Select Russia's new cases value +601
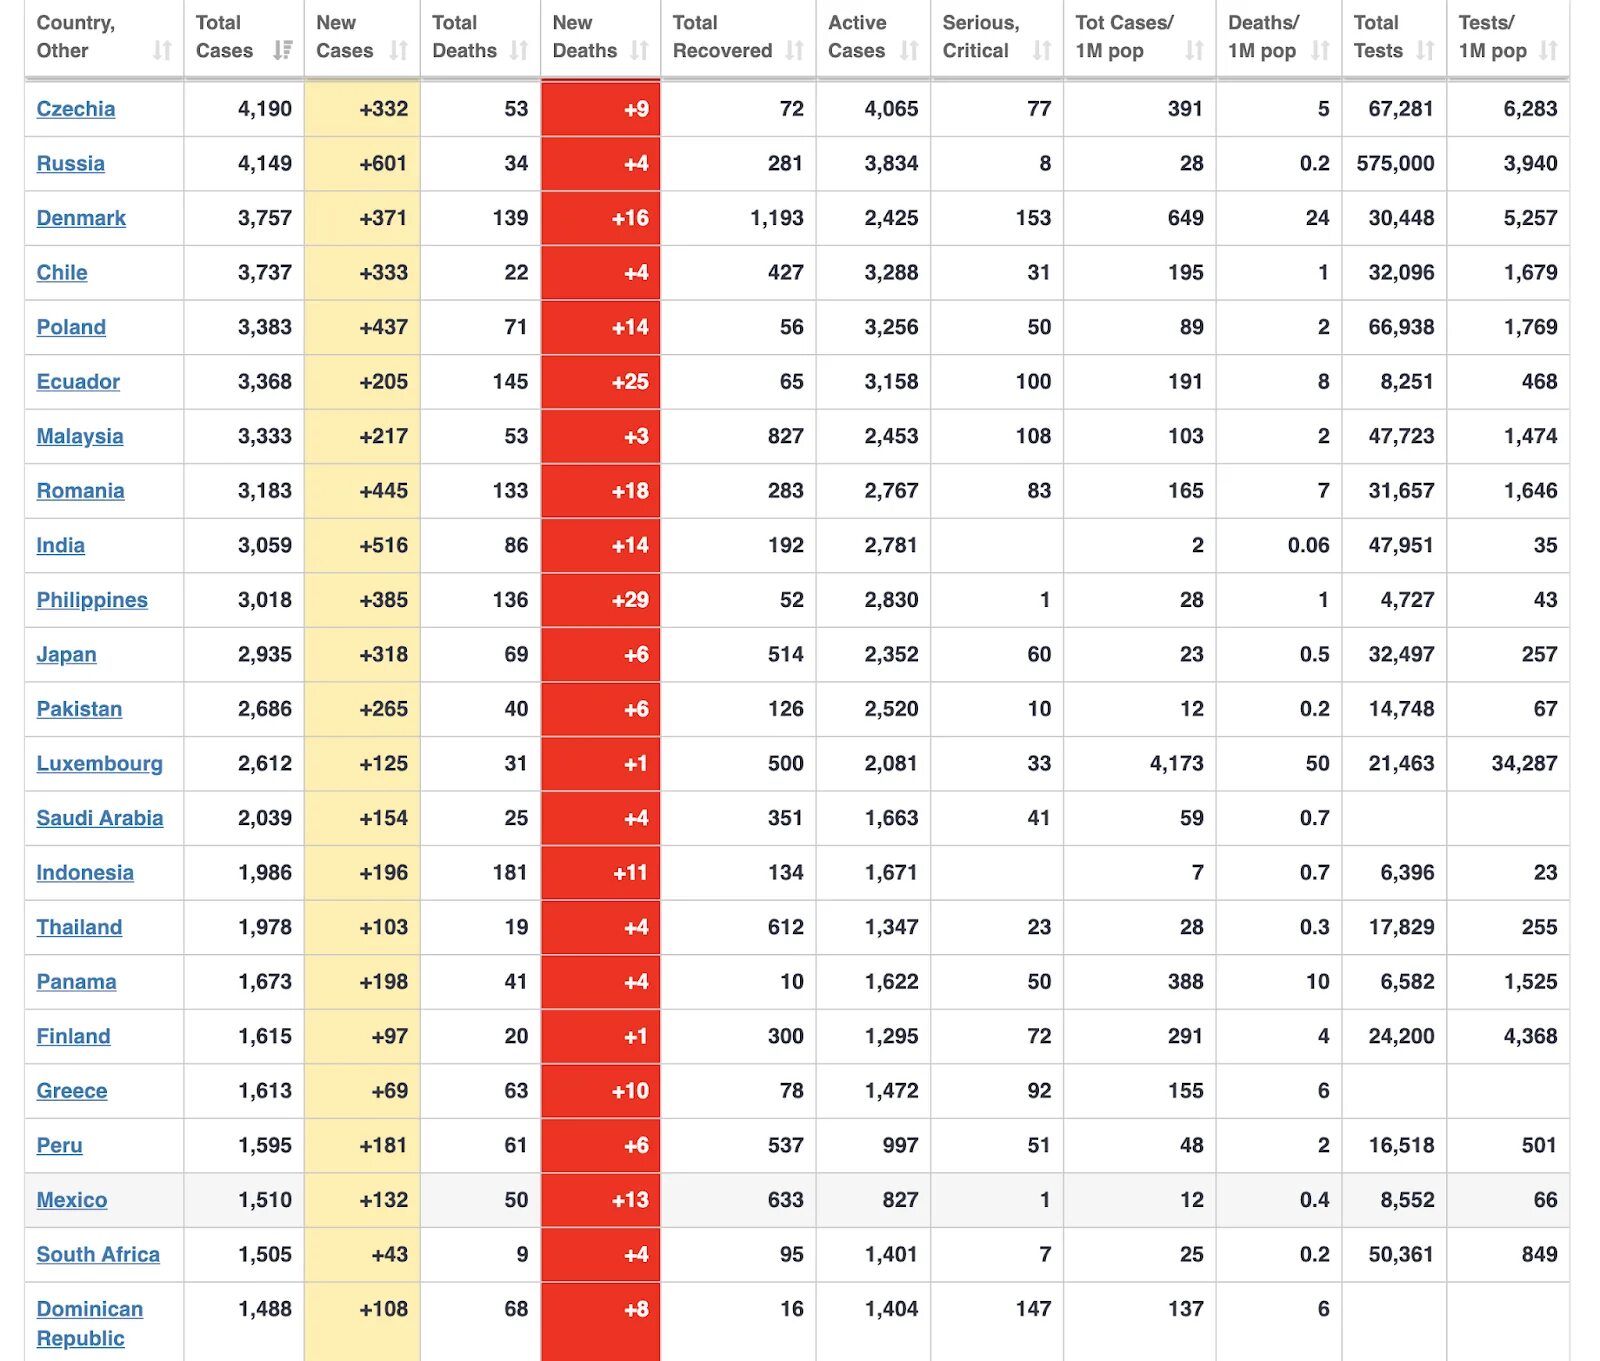The image size is (1600, 1361). point(383,164)
